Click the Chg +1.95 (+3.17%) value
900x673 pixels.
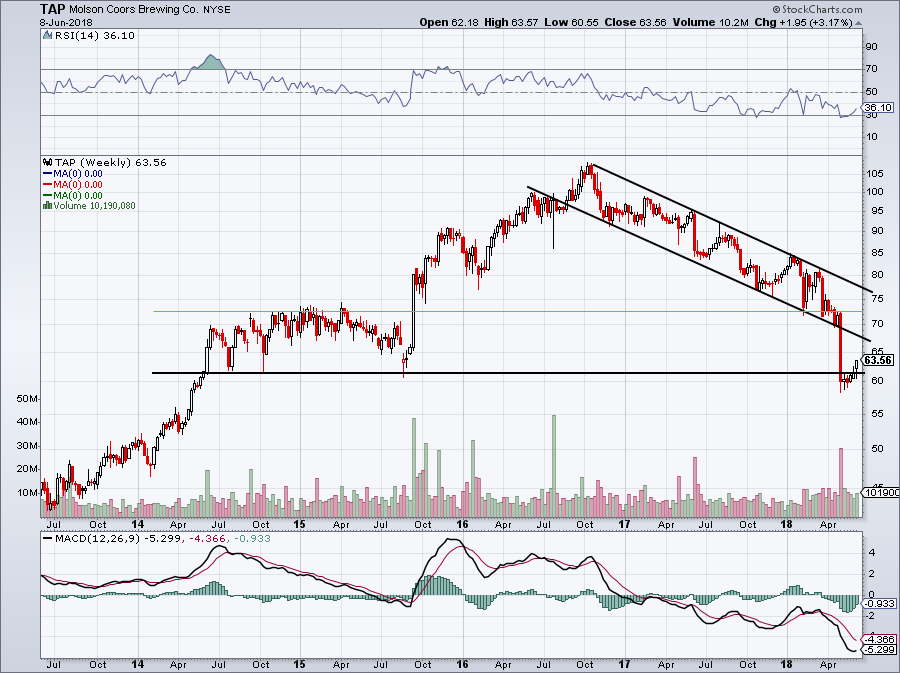coord(804,22)
